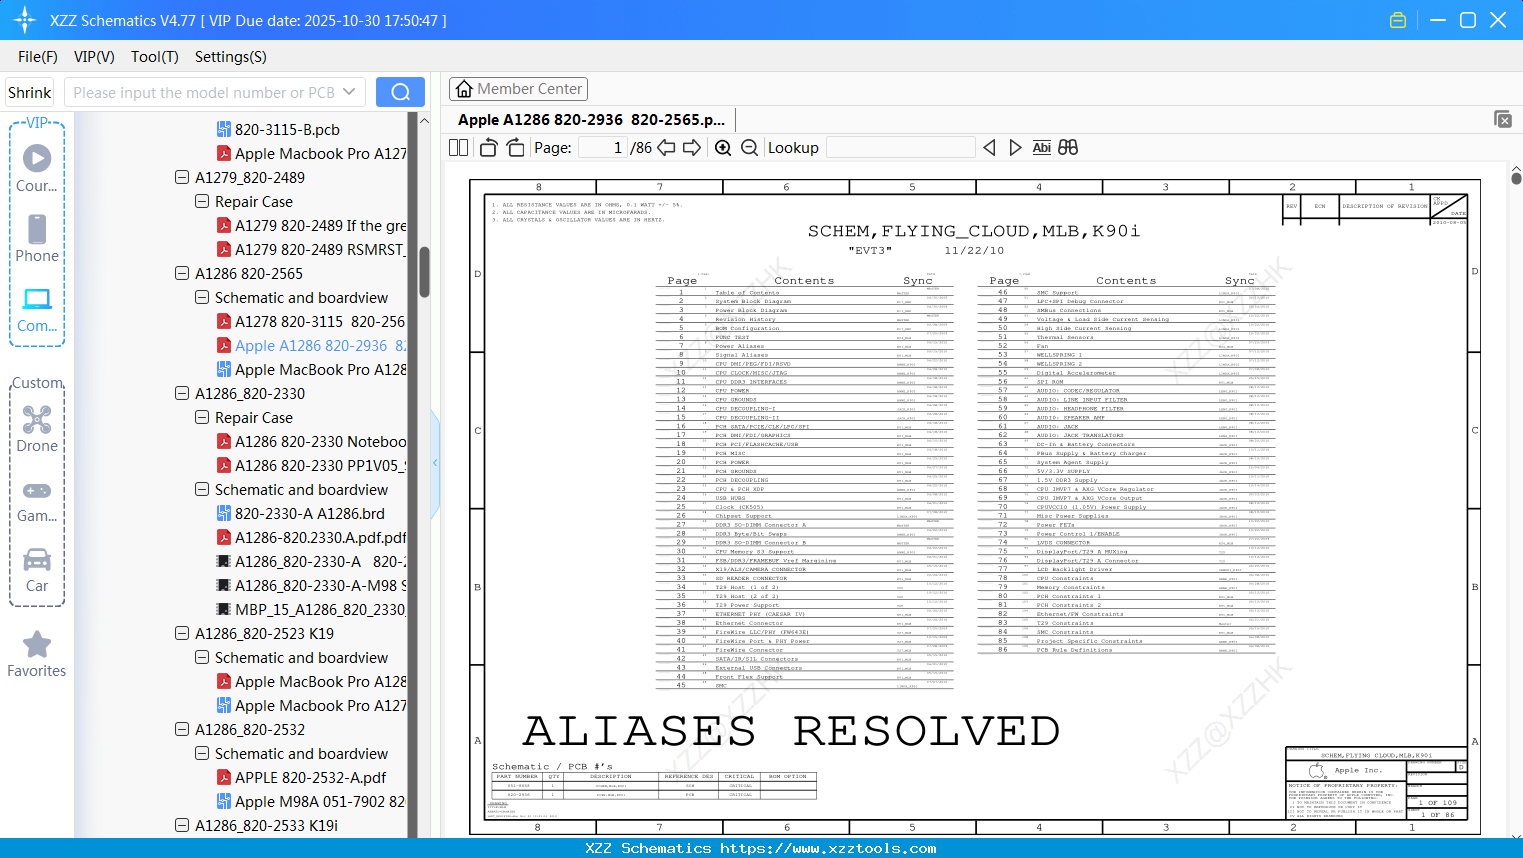The image size is (1523, 858).
Task: Collapse the A1286 820-2565 tree node
Action: point(182,273)
